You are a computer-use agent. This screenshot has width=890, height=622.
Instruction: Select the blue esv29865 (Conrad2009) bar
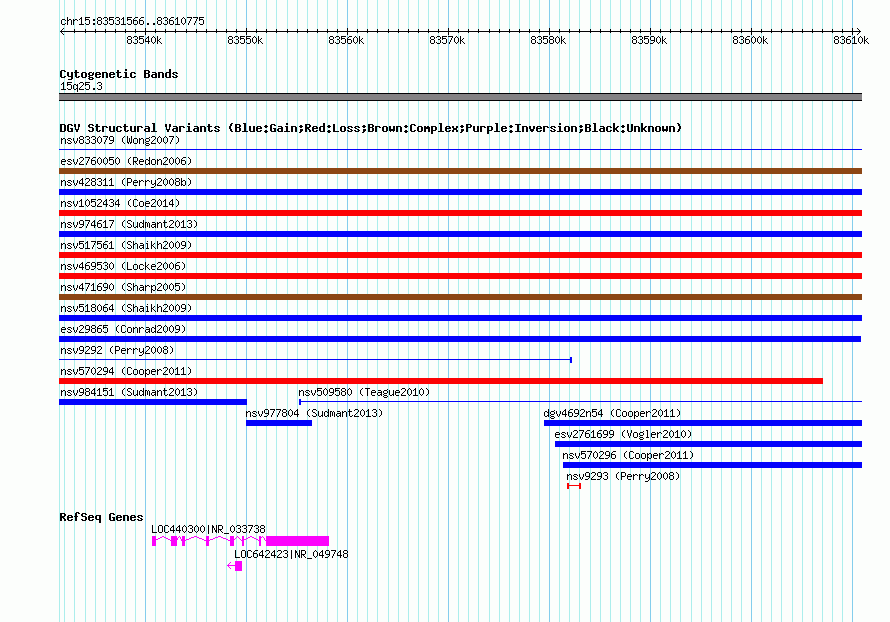click(x=460, y=339)
